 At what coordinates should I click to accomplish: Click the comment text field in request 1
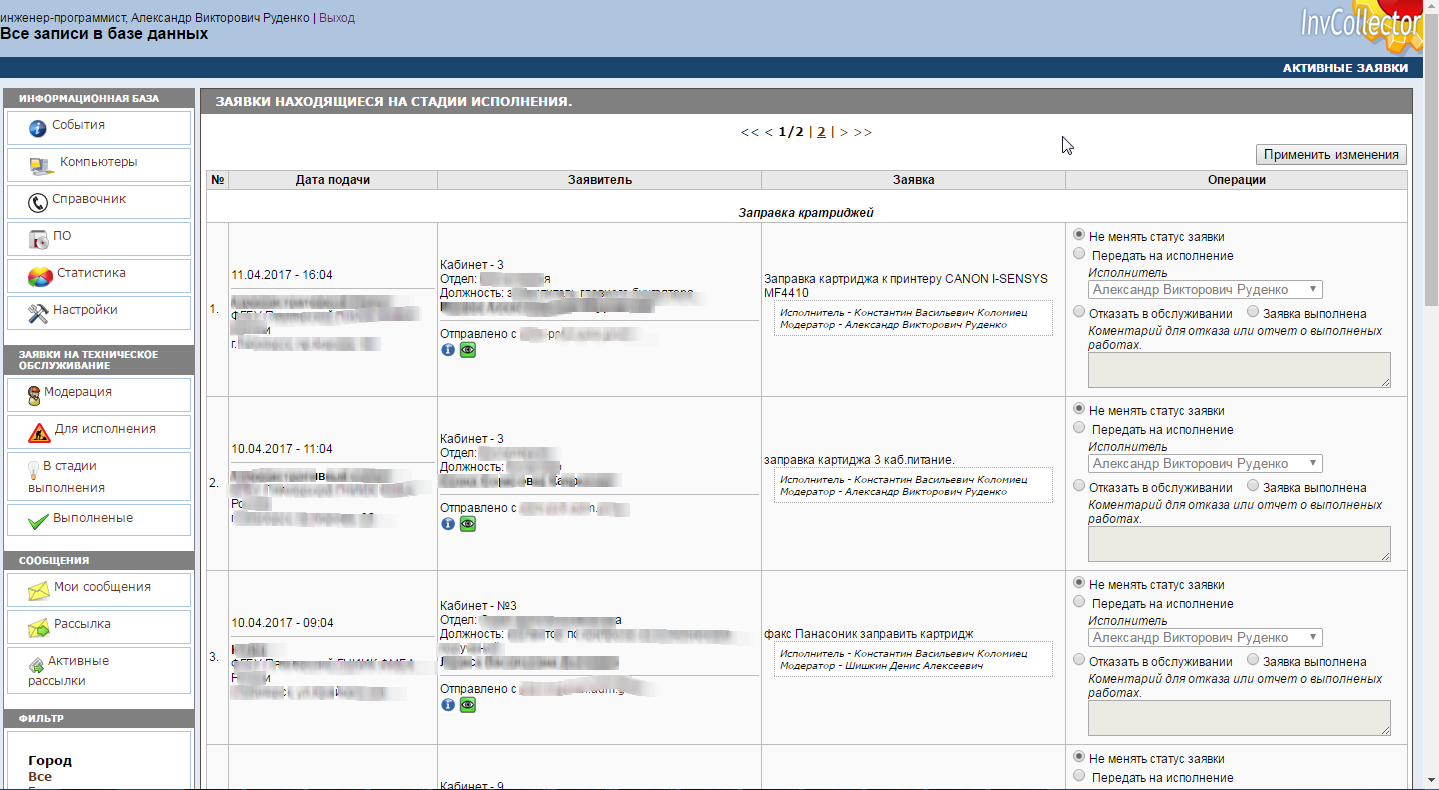click(1238, 369)
